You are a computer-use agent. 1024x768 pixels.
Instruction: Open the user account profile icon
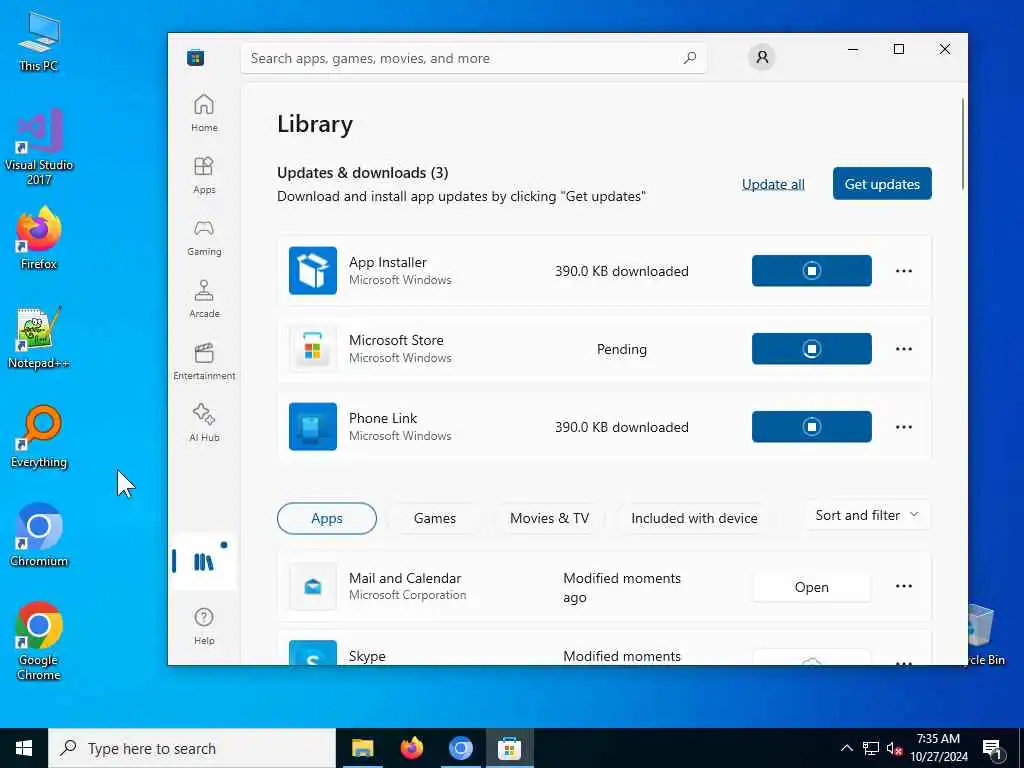point(761,57)
